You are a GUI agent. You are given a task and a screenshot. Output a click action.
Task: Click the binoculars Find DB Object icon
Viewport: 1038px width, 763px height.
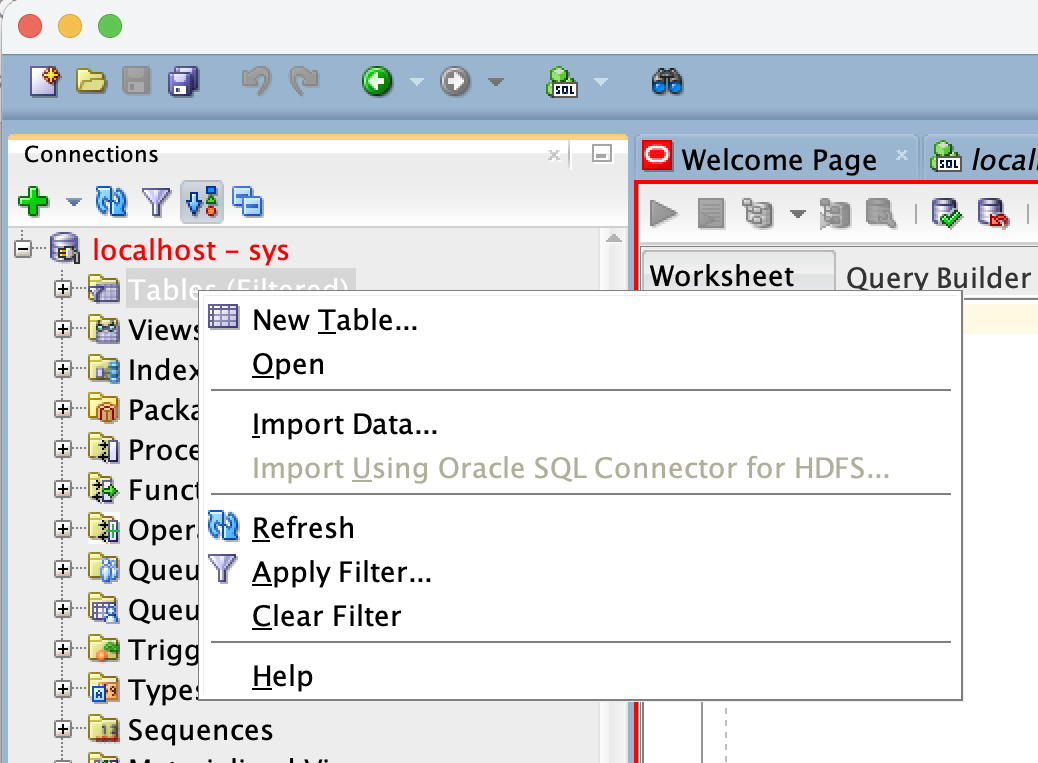(667, 82)
